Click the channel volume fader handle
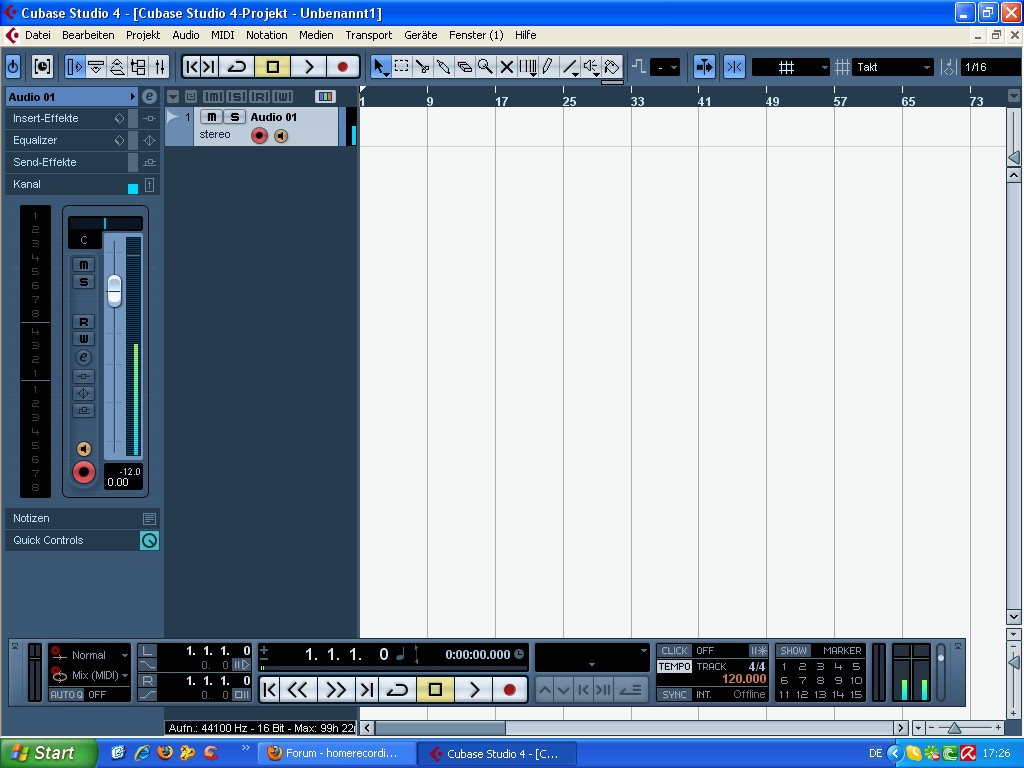Viewport: 1024px width, 768px height. pos(114,291)
